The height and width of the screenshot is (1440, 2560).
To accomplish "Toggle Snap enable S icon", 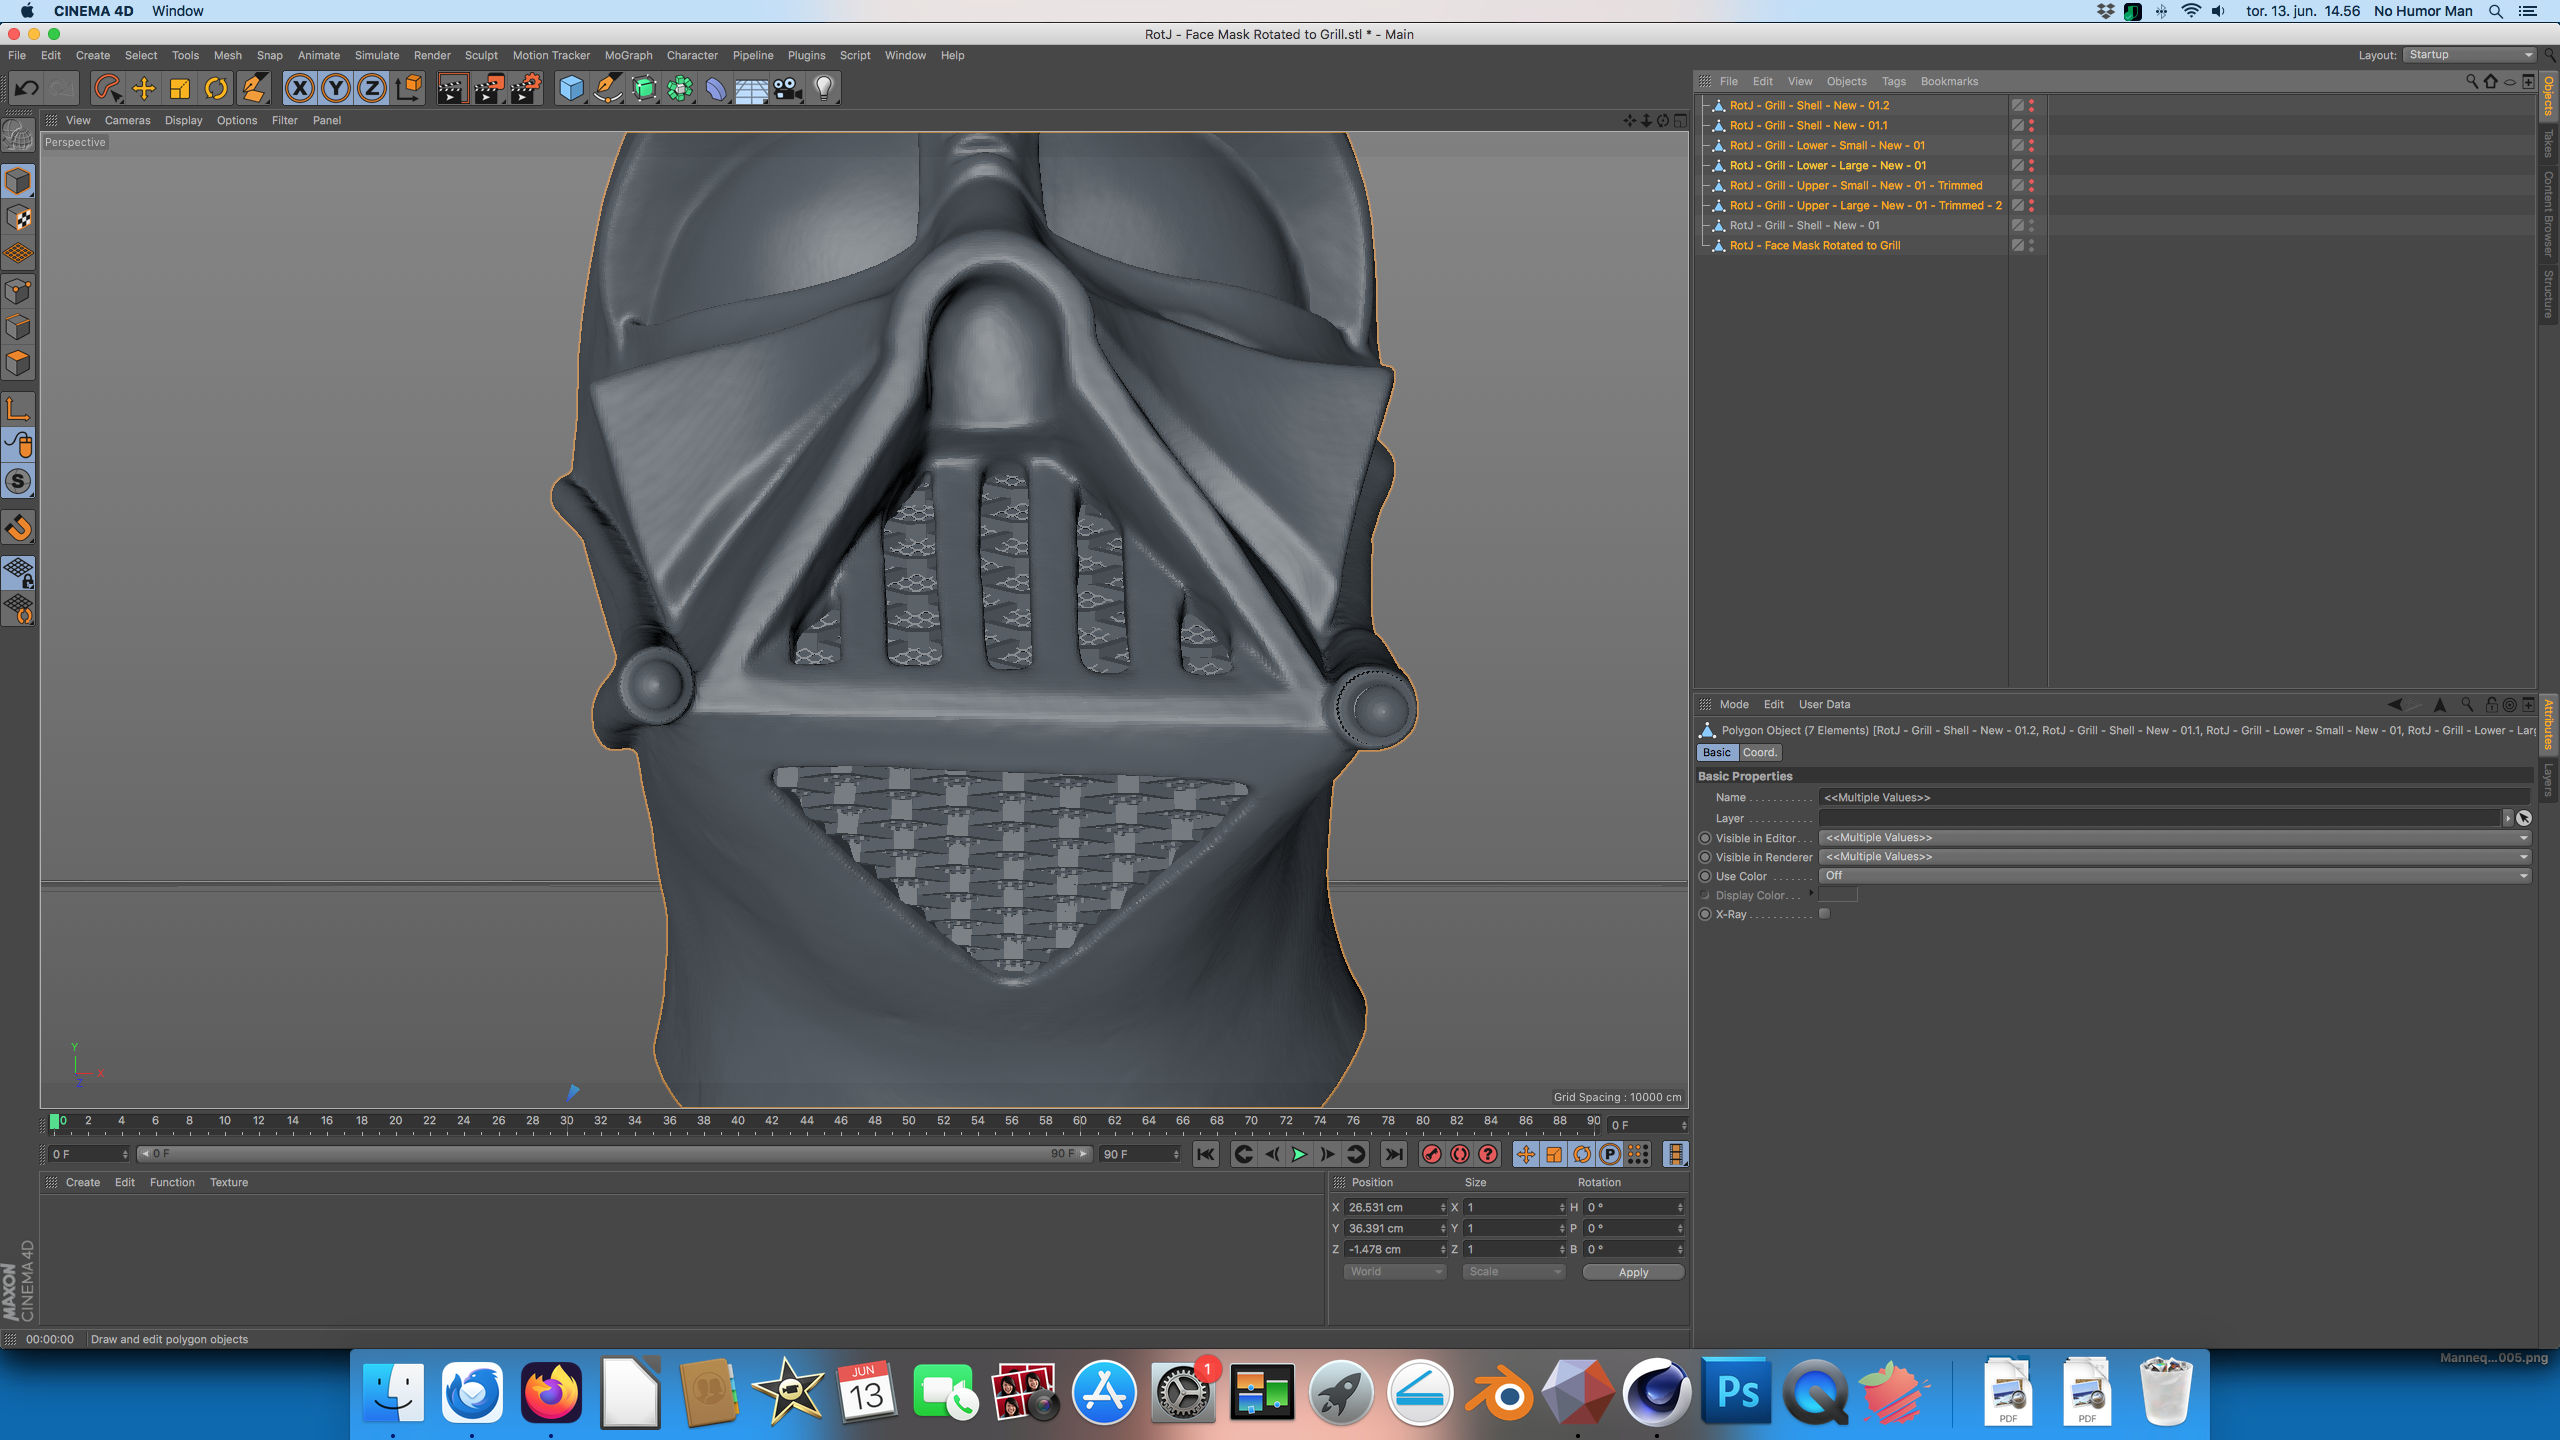I will 18,481.
